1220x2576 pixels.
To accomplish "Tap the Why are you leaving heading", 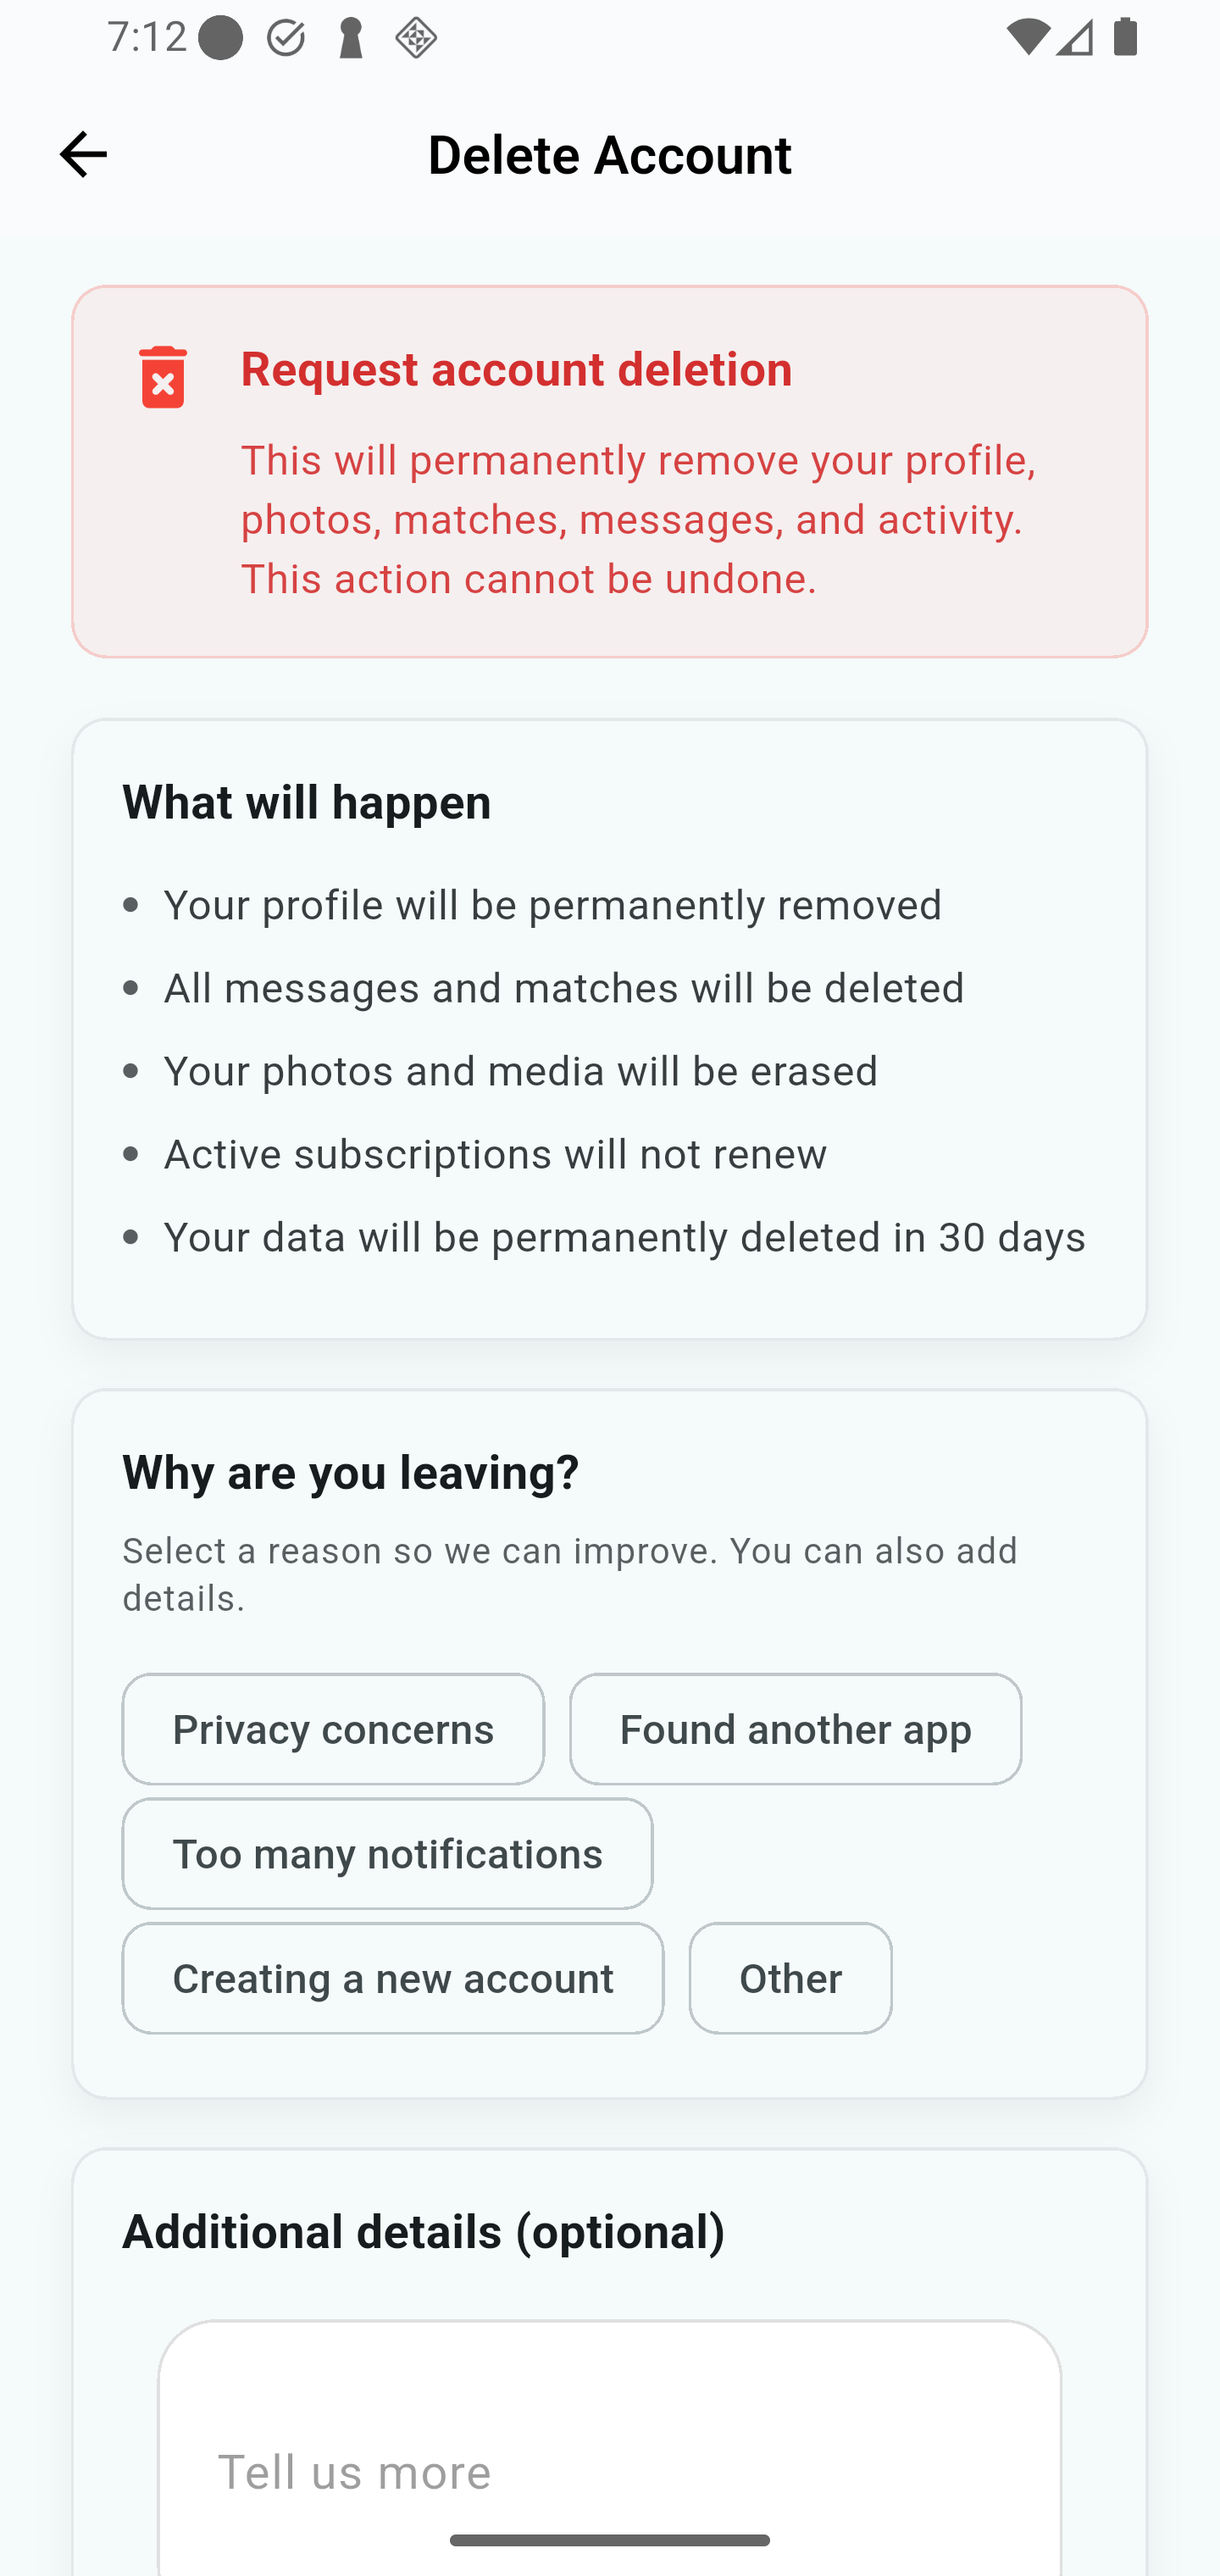I will pyautogui.click(x=350, y=1472).
